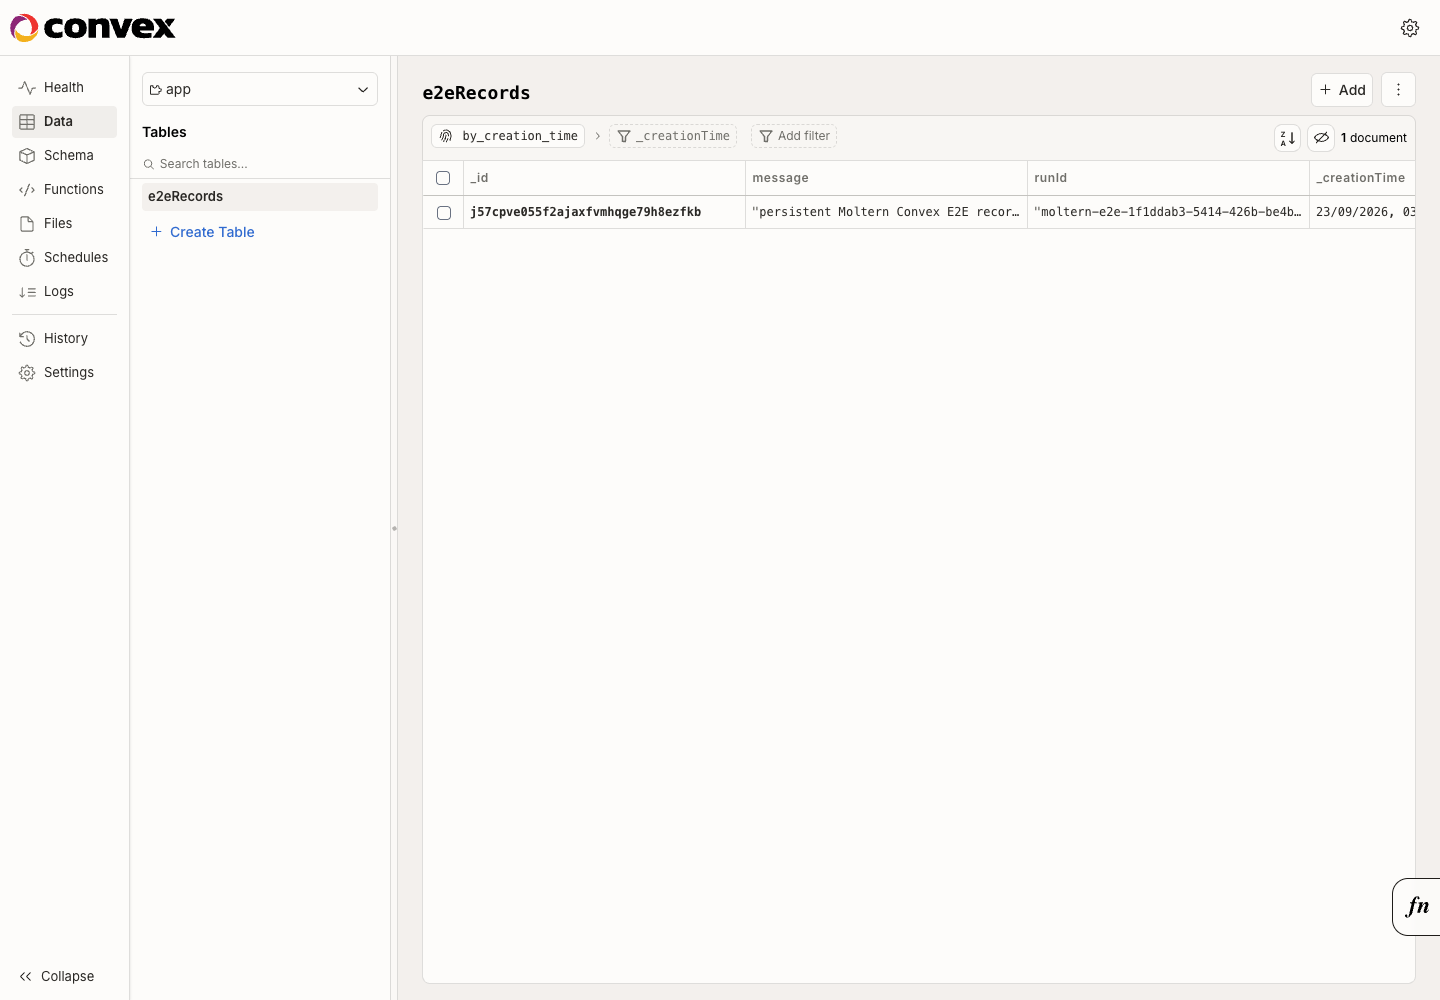Click the Convex logo
The width and height of the screenshot is (1440, 1000).
pos(93,28)
